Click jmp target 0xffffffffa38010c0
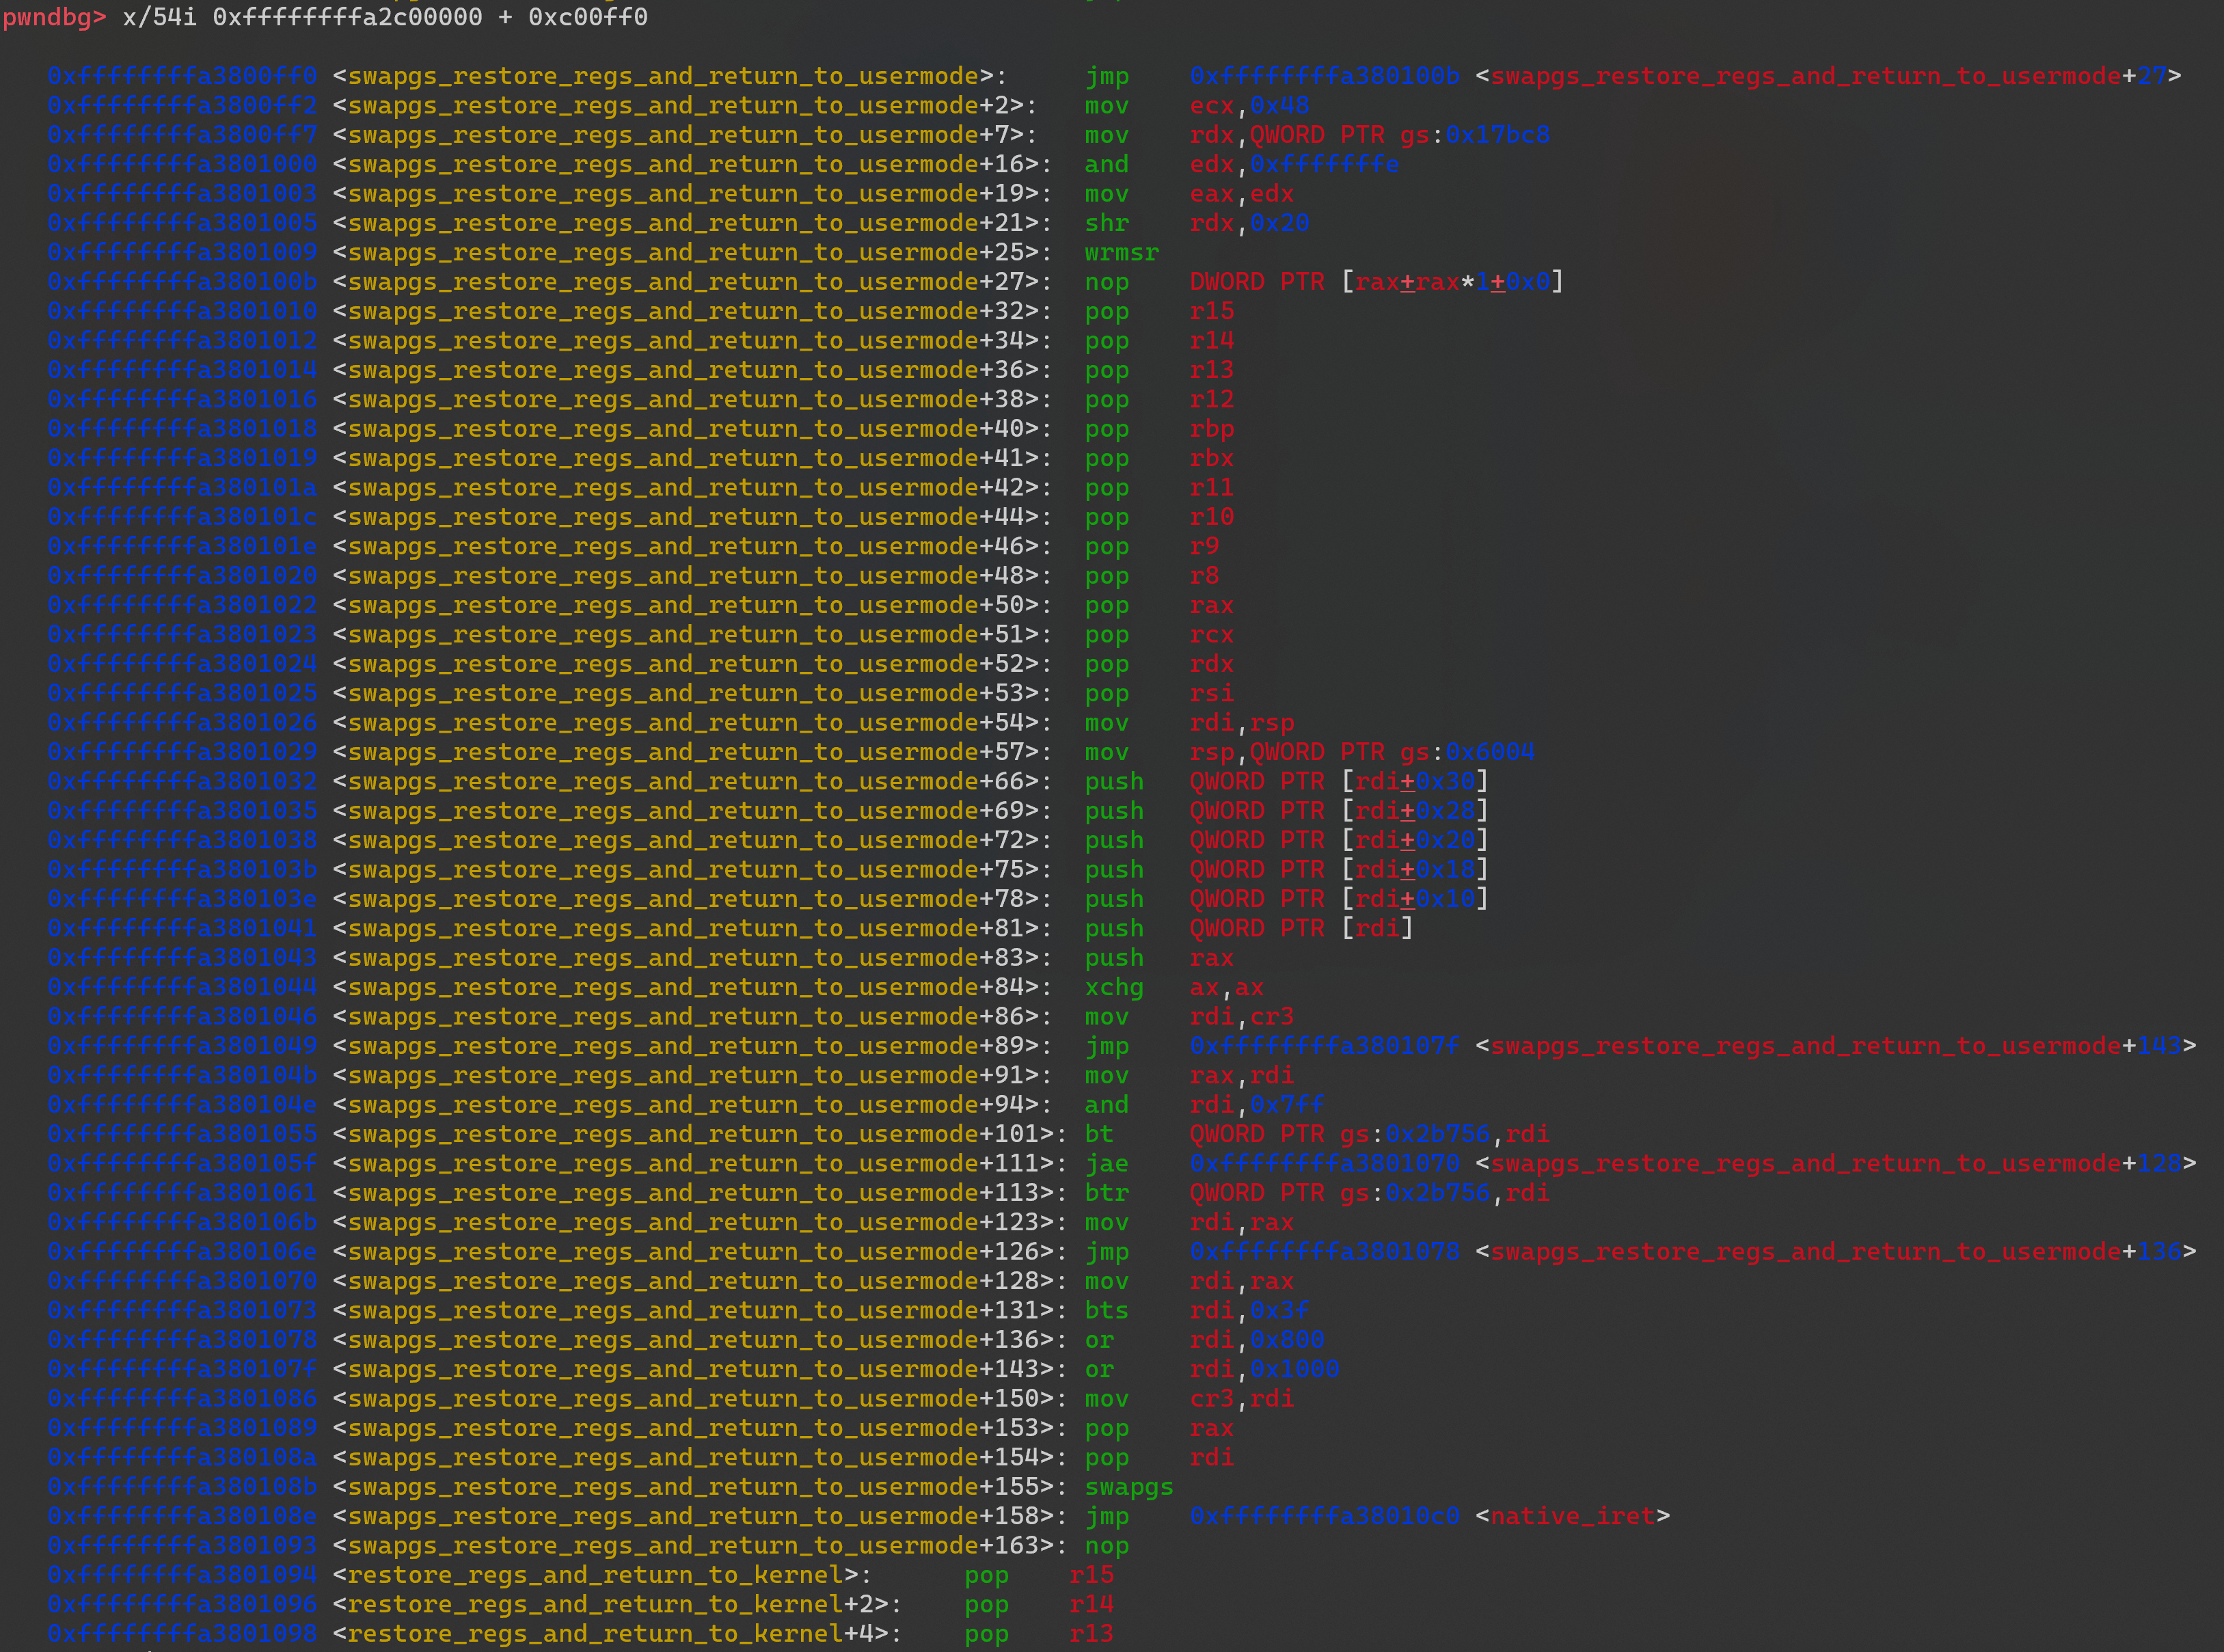This screenshot has height=1652, width=2224. 1324,1516
